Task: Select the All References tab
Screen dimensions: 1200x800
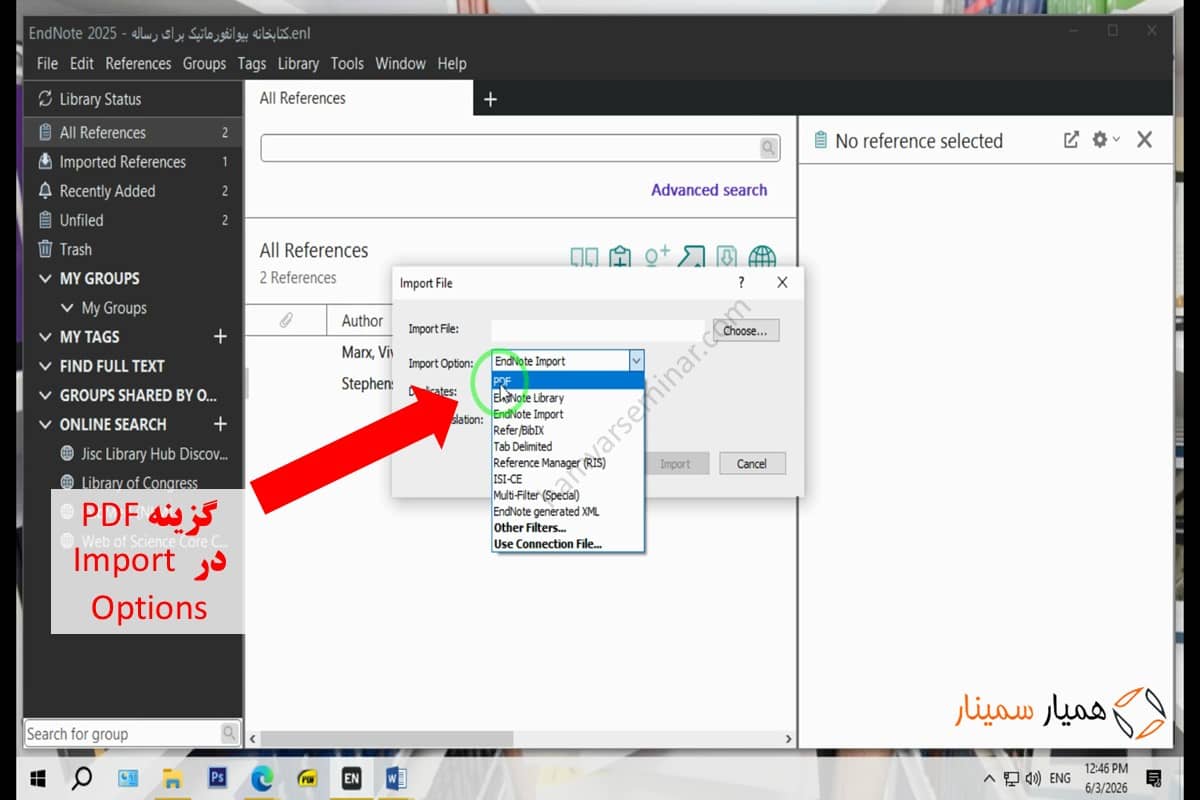Action: pos(358,98)
